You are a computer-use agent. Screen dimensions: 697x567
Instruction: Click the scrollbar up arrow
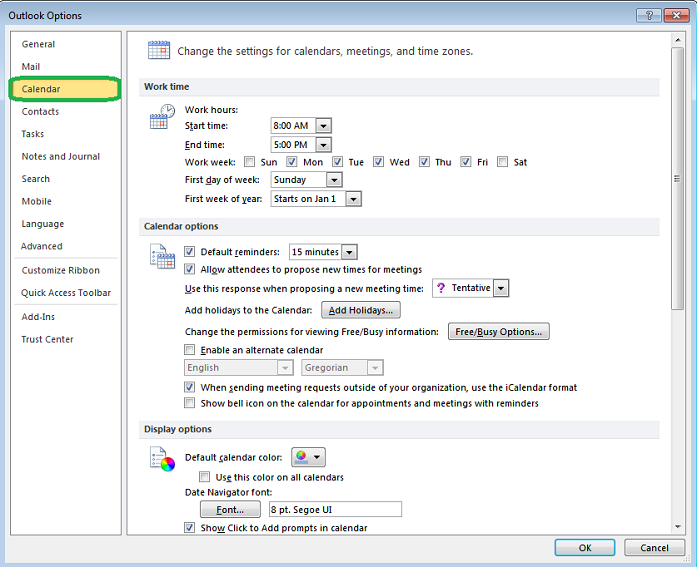coord(677,40)
